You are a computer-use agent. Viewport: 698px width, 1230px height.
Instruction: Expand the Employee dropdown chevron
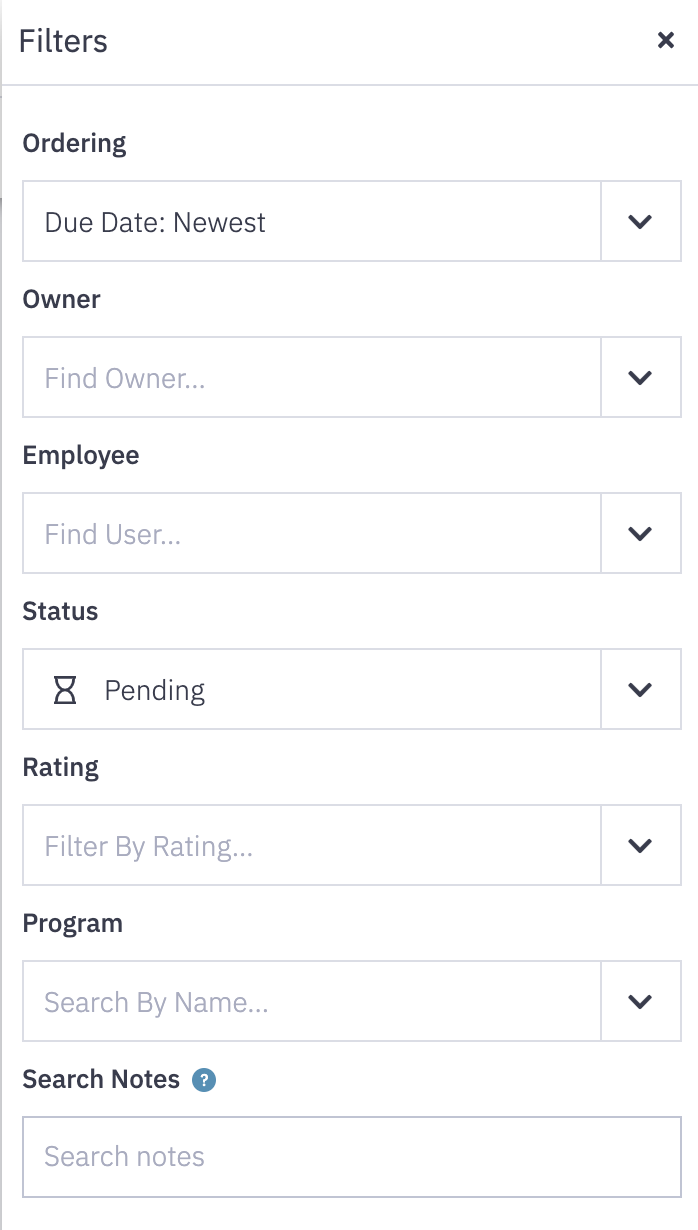click(x=640, y=533)
